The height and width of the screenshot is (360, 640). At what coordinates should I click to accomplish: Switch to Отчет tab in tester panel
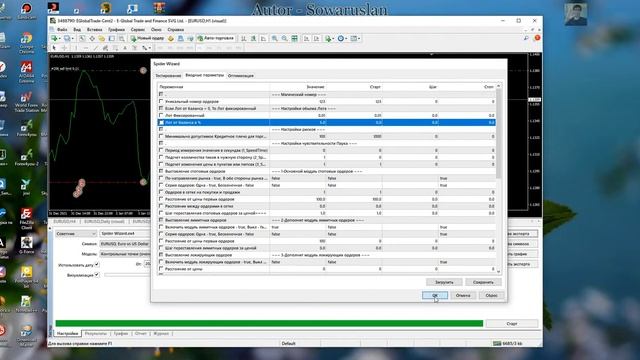pos(140,333)
